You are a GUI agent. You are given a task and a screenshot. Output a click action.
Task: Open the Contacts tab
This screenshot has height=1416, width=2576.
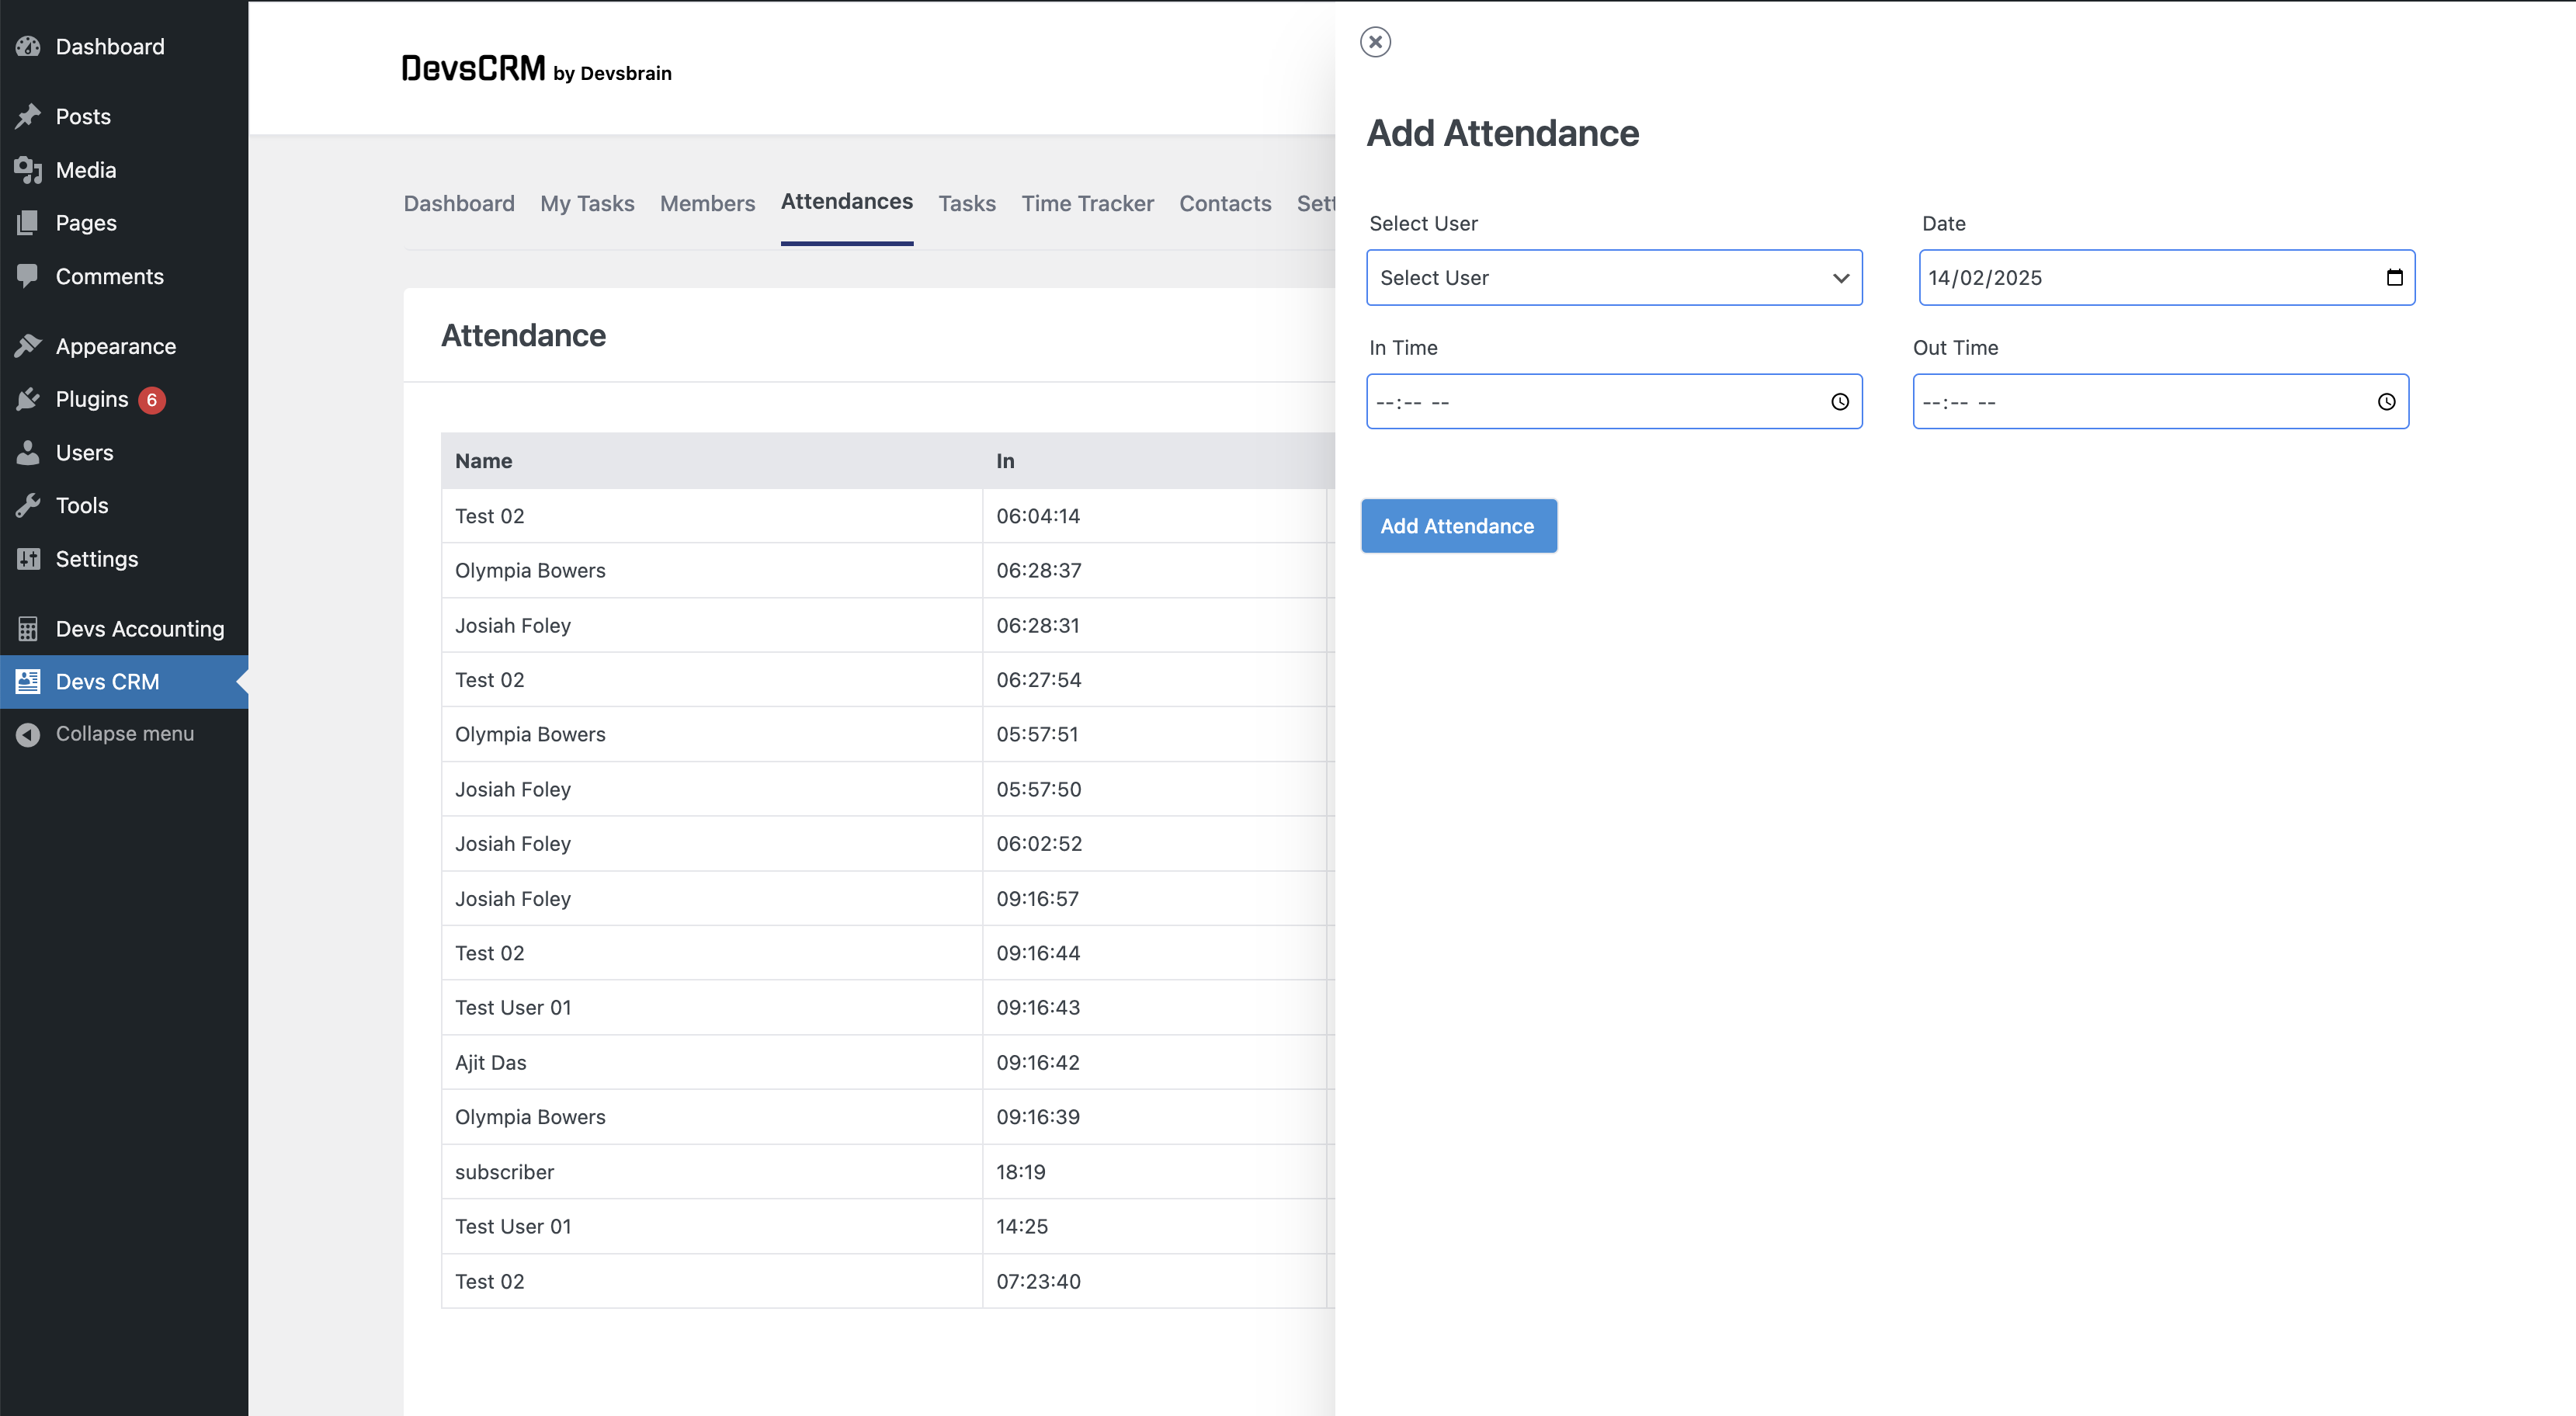tap(1225, 203)
